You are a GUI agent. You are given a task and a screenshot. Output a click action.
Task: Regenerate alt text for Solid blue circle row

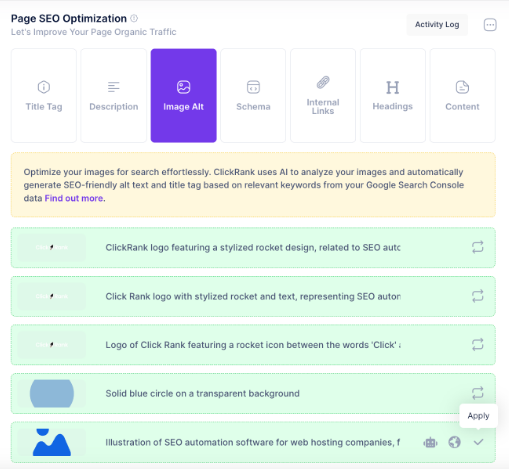pos(477,393)
